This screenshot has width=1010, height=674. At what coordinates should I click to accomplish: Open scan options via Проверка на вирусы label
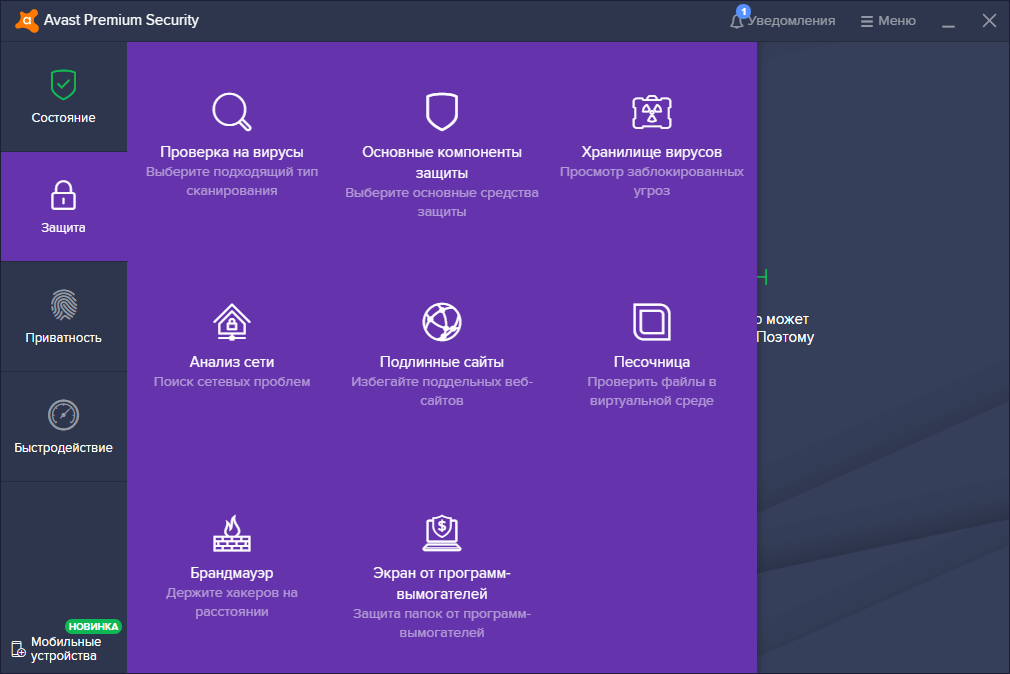pyautogui.click(x=231, y=152)
